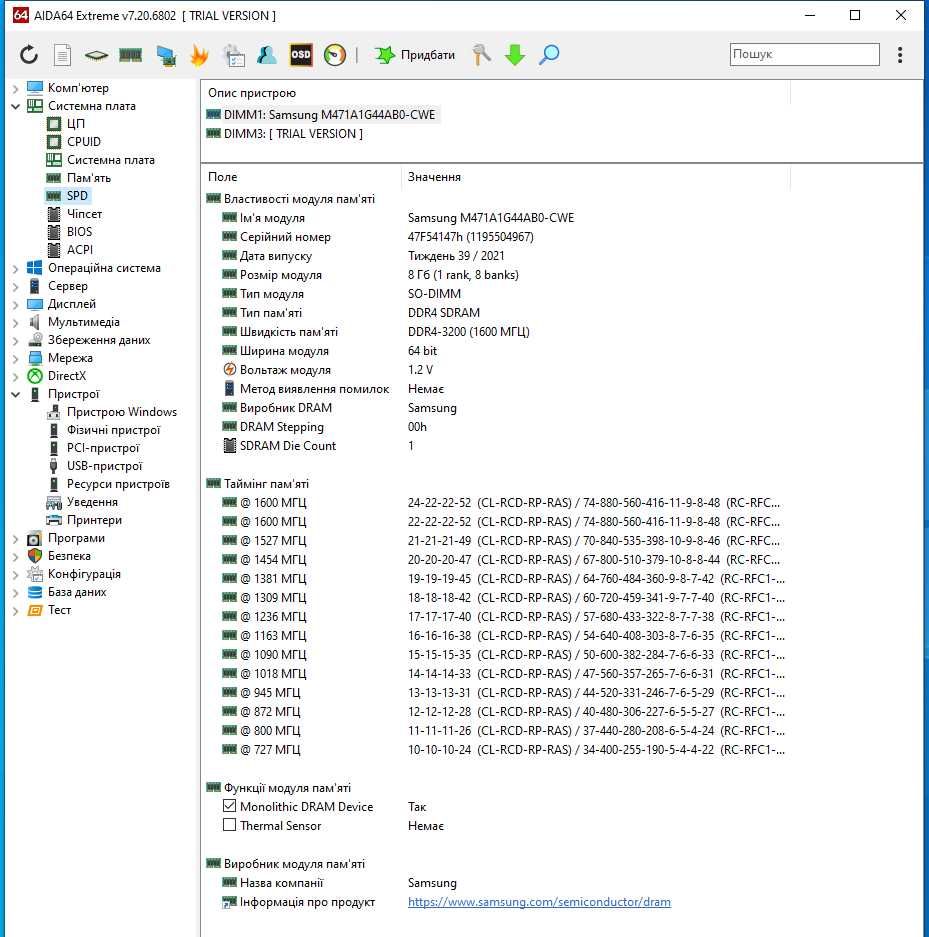
Task: Open the report wizard clipboard icon
Action: pos(234,55)
